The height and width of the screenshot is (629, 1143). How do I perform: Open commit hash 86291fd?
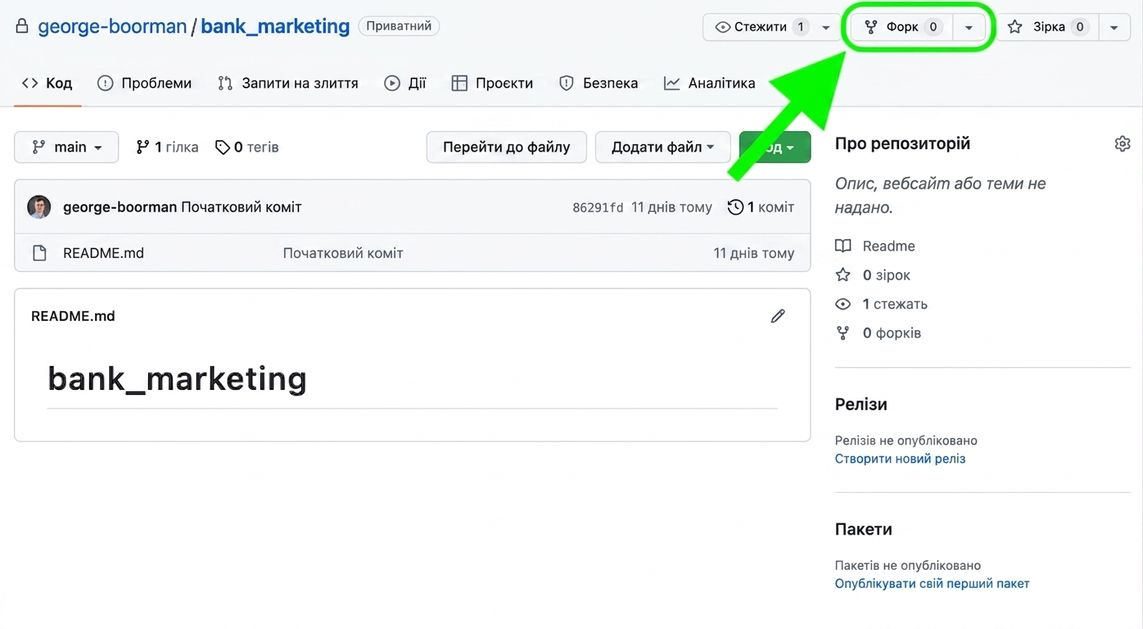tap(598, 208)
